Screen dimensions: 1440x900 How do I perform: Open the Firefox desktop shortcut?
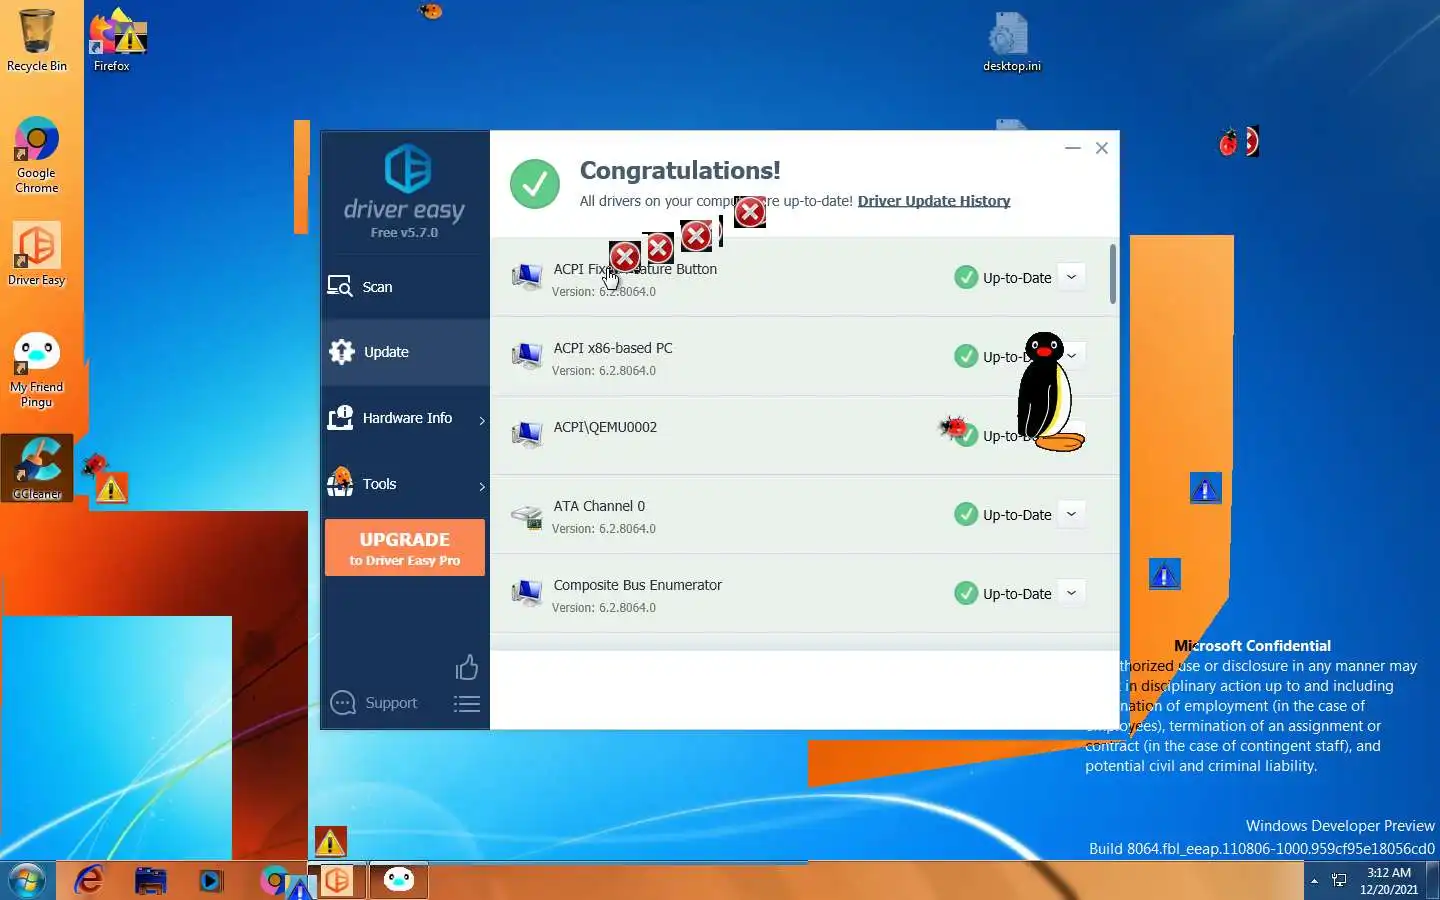[x=113, y=41]
